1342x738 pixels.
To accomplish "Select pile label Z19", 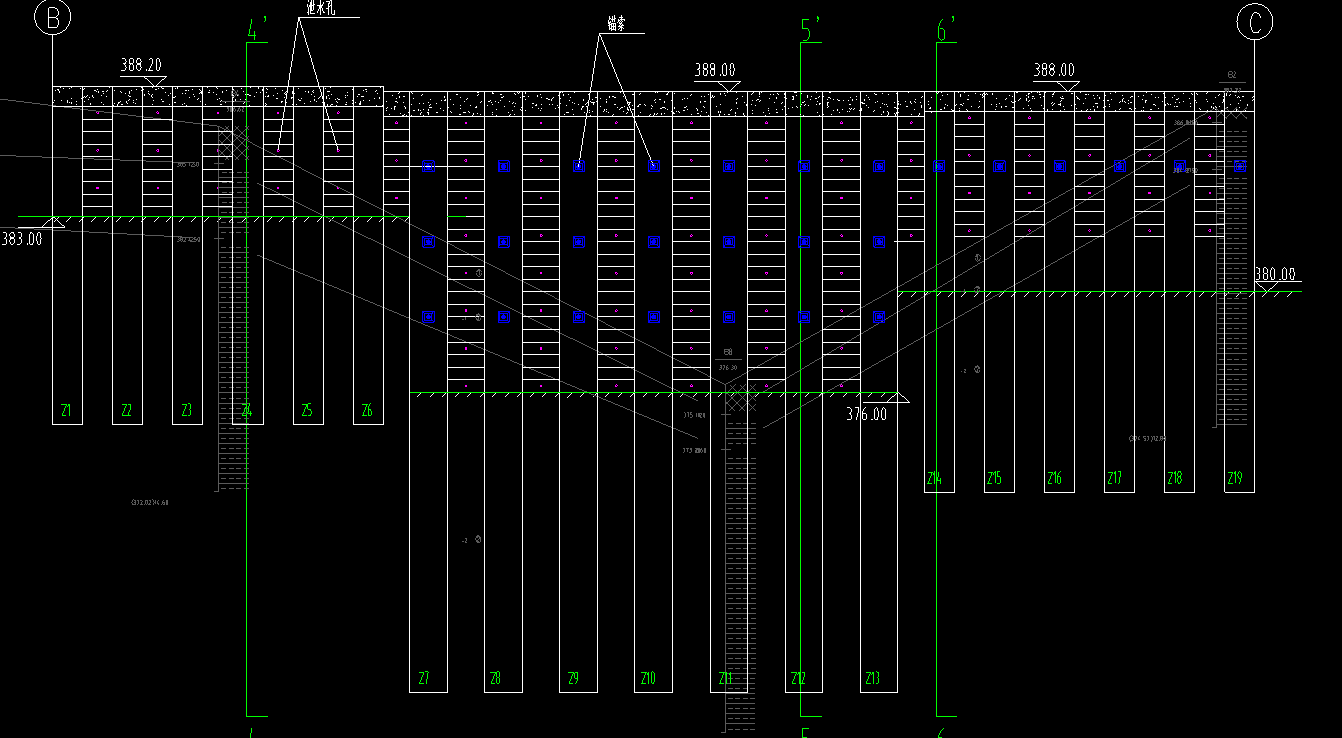I will coord(1234,479).
